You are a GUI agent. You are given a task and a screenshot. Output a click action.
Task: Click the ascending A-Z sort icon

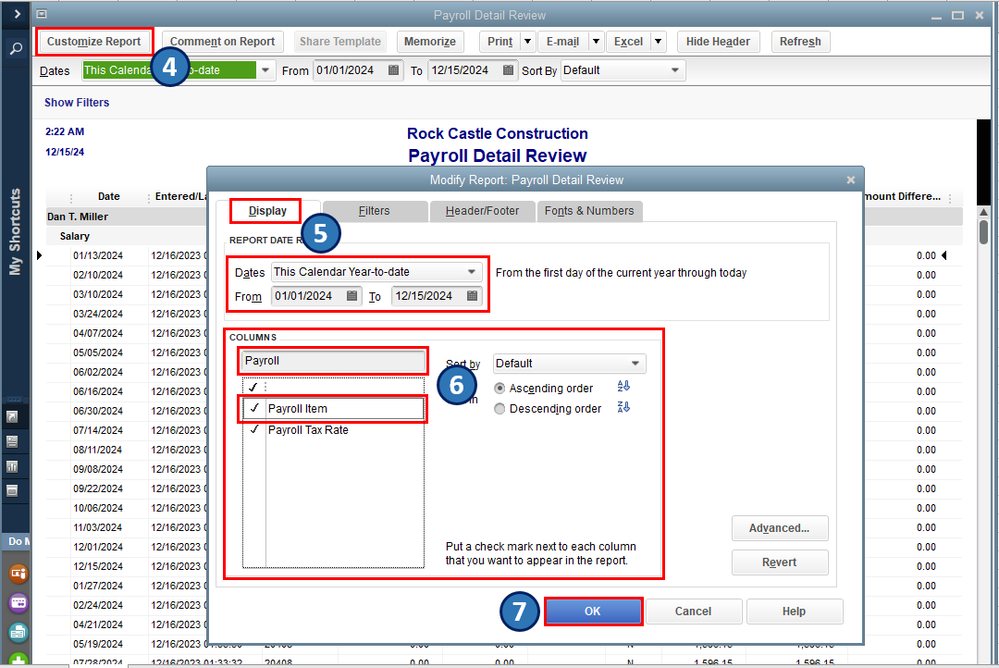click(624, 386)
